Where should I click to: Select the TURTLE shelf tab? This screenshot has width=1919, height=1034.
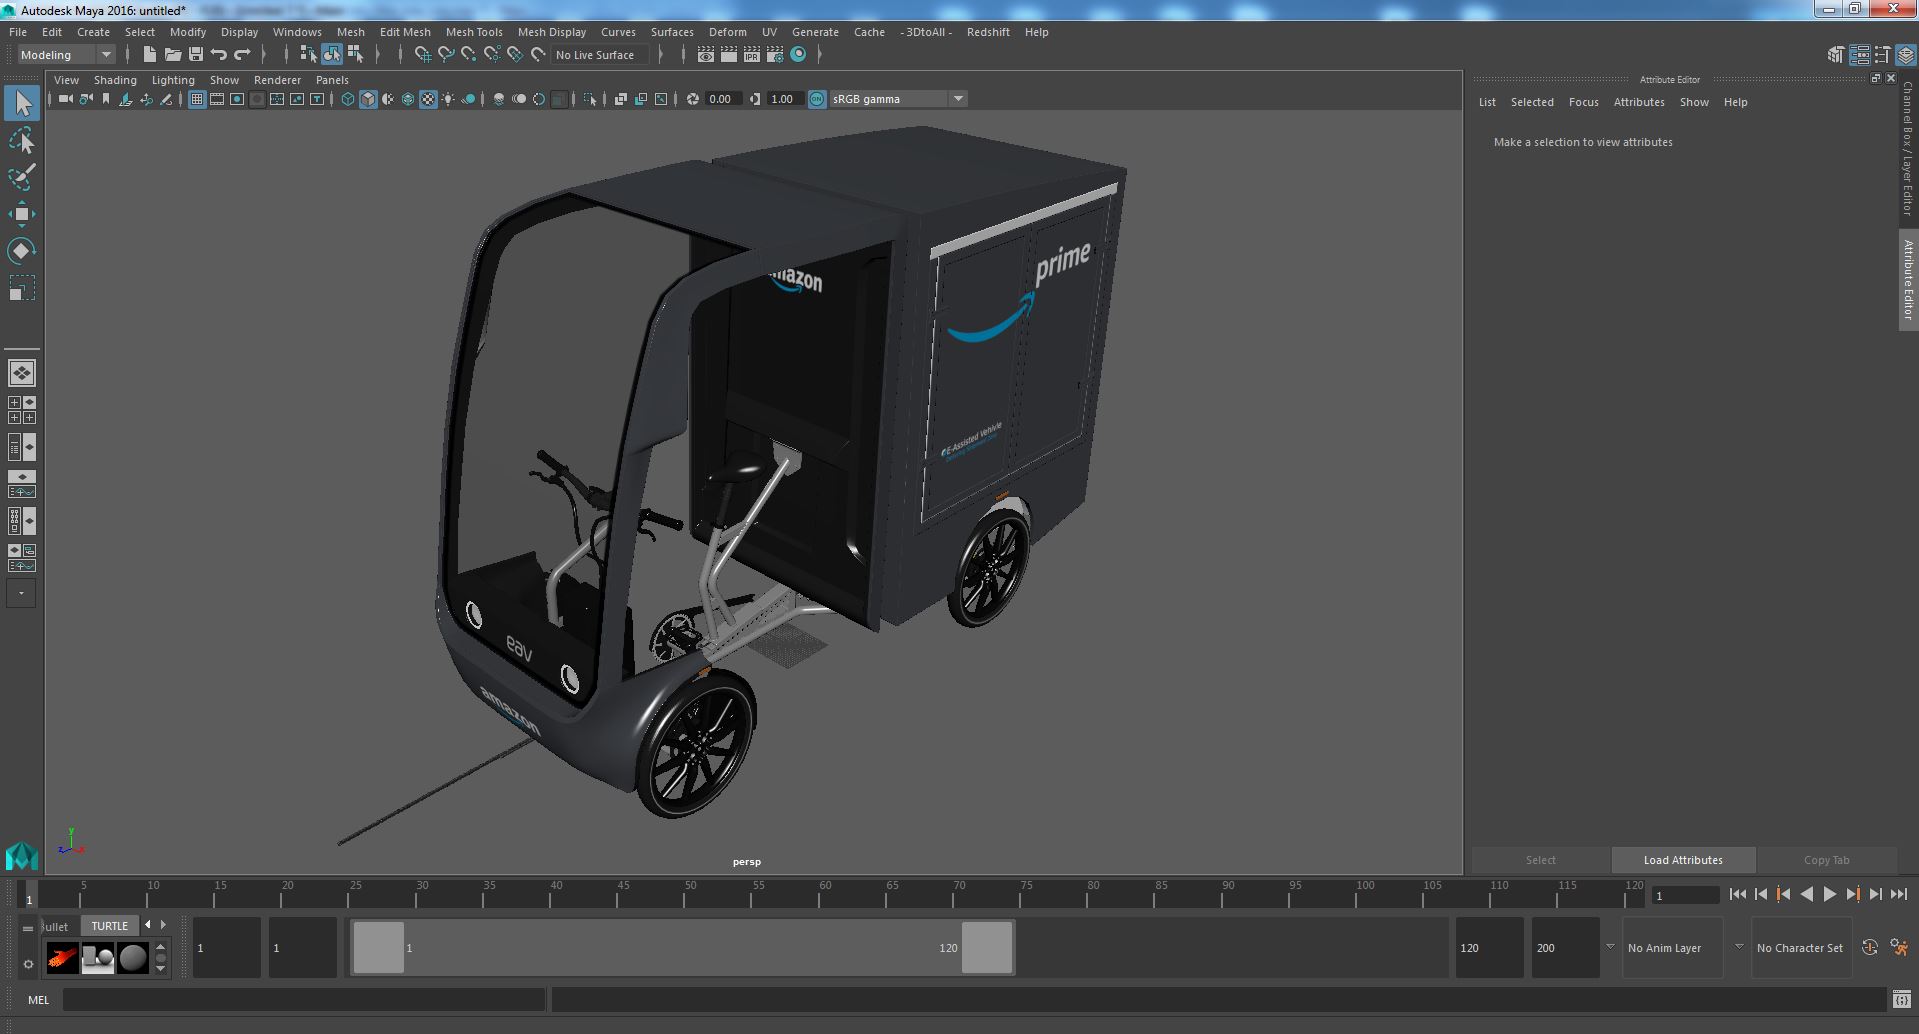point(110,926)
